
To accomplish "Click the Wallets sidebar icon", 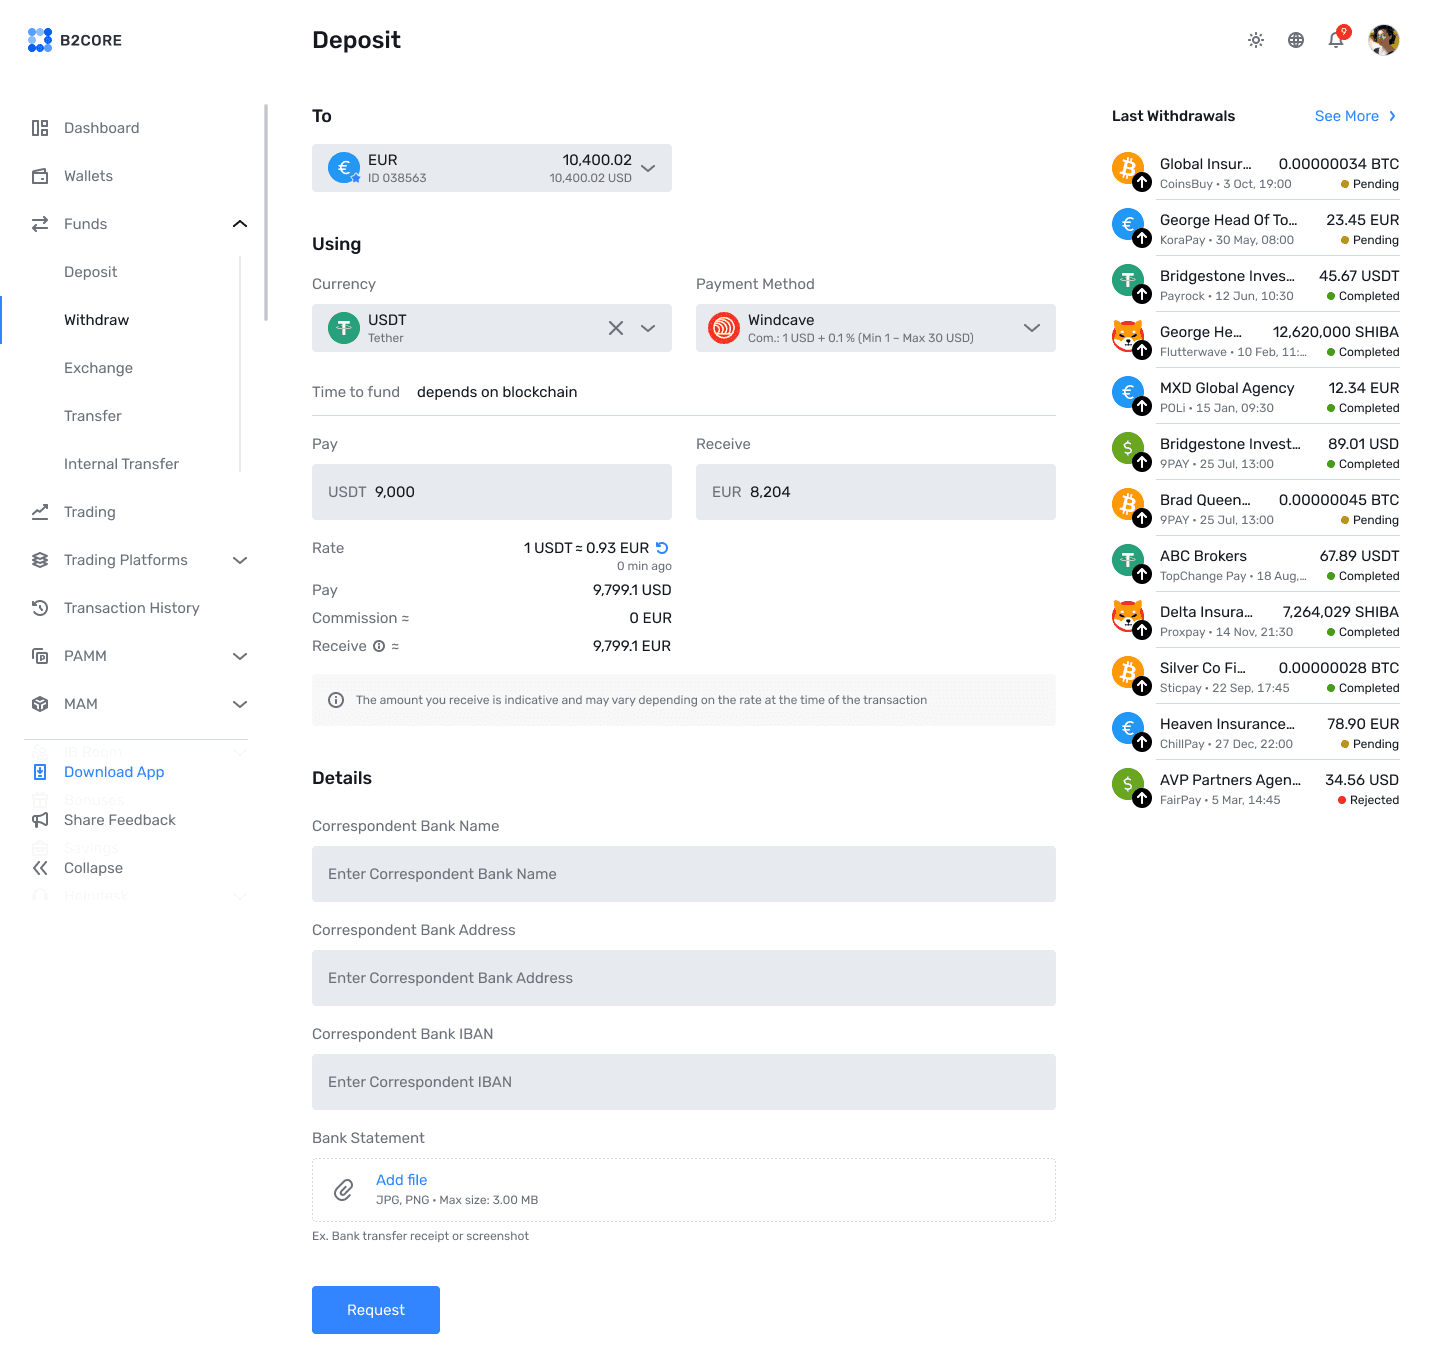I will coord(40,176).
